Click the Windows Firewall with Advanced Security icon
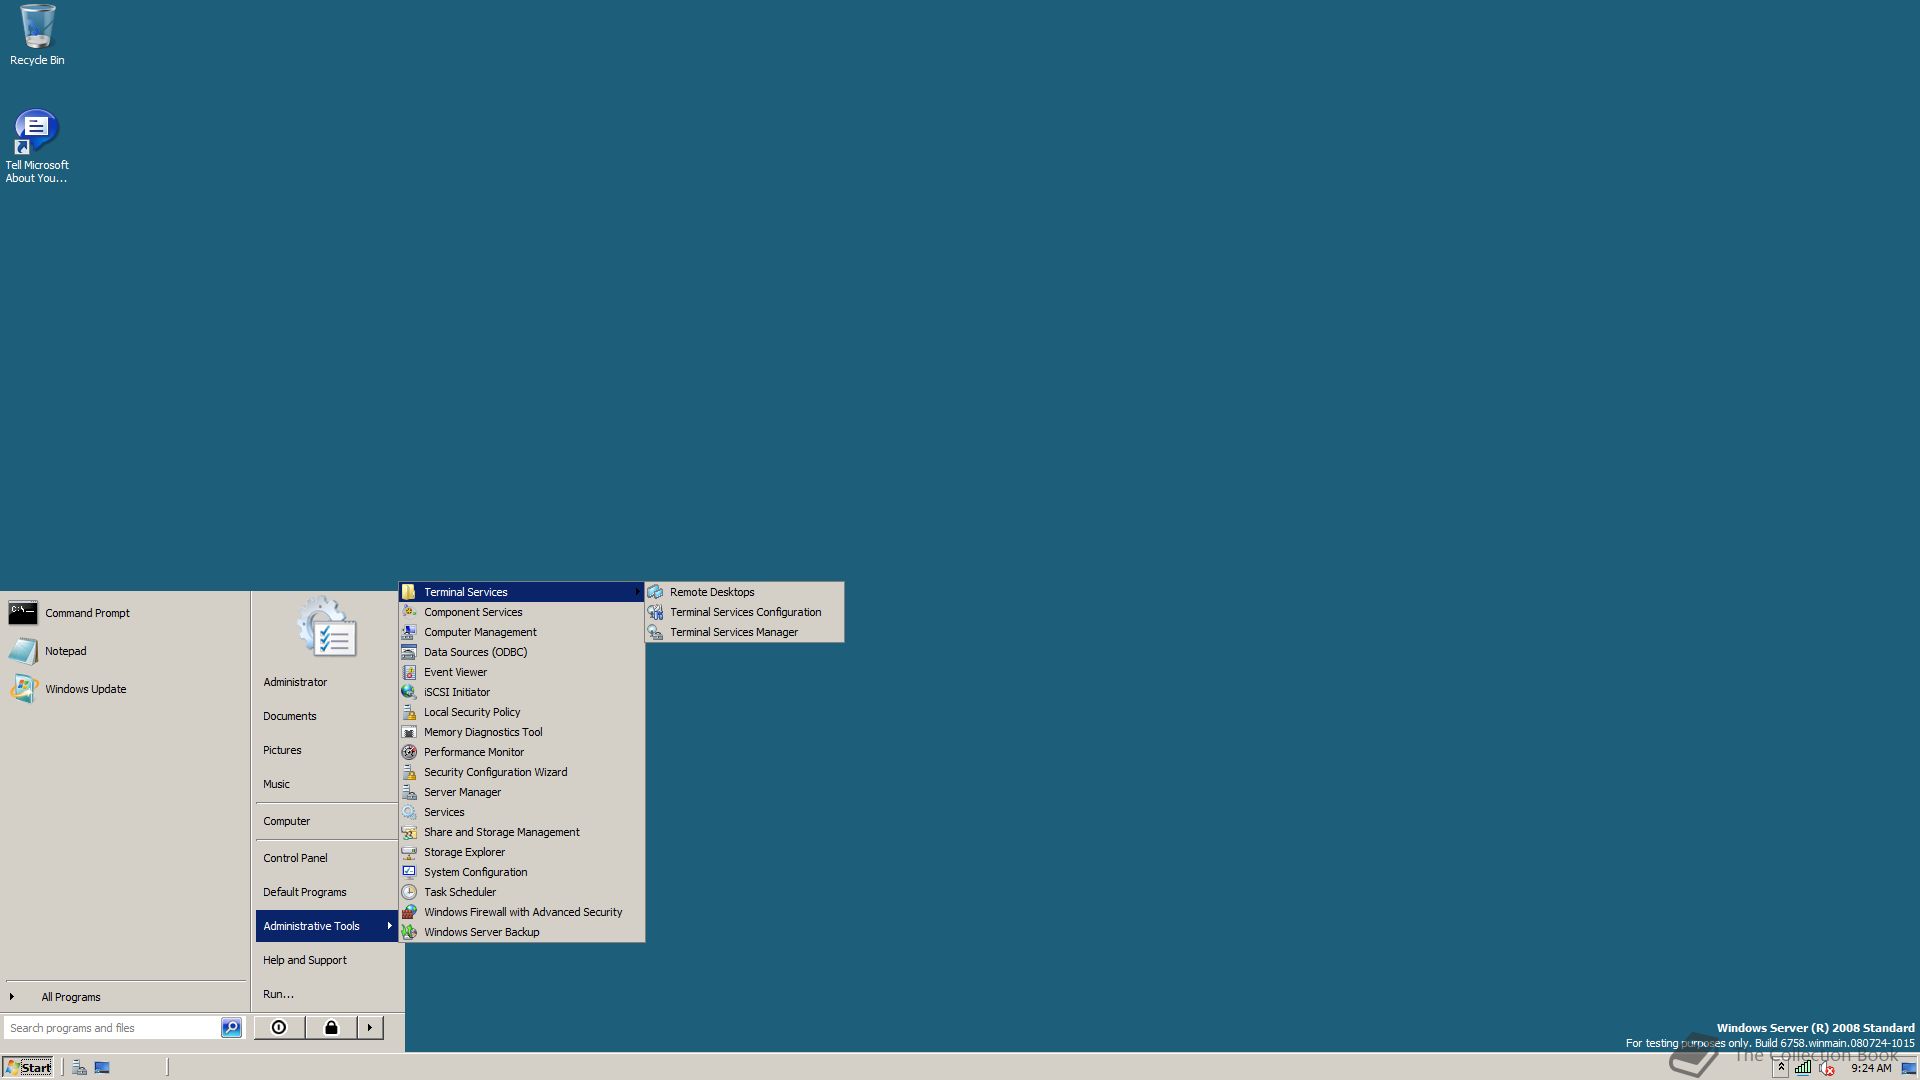The width and height of the screenshot is (1920, 1080). pos(409,912)
